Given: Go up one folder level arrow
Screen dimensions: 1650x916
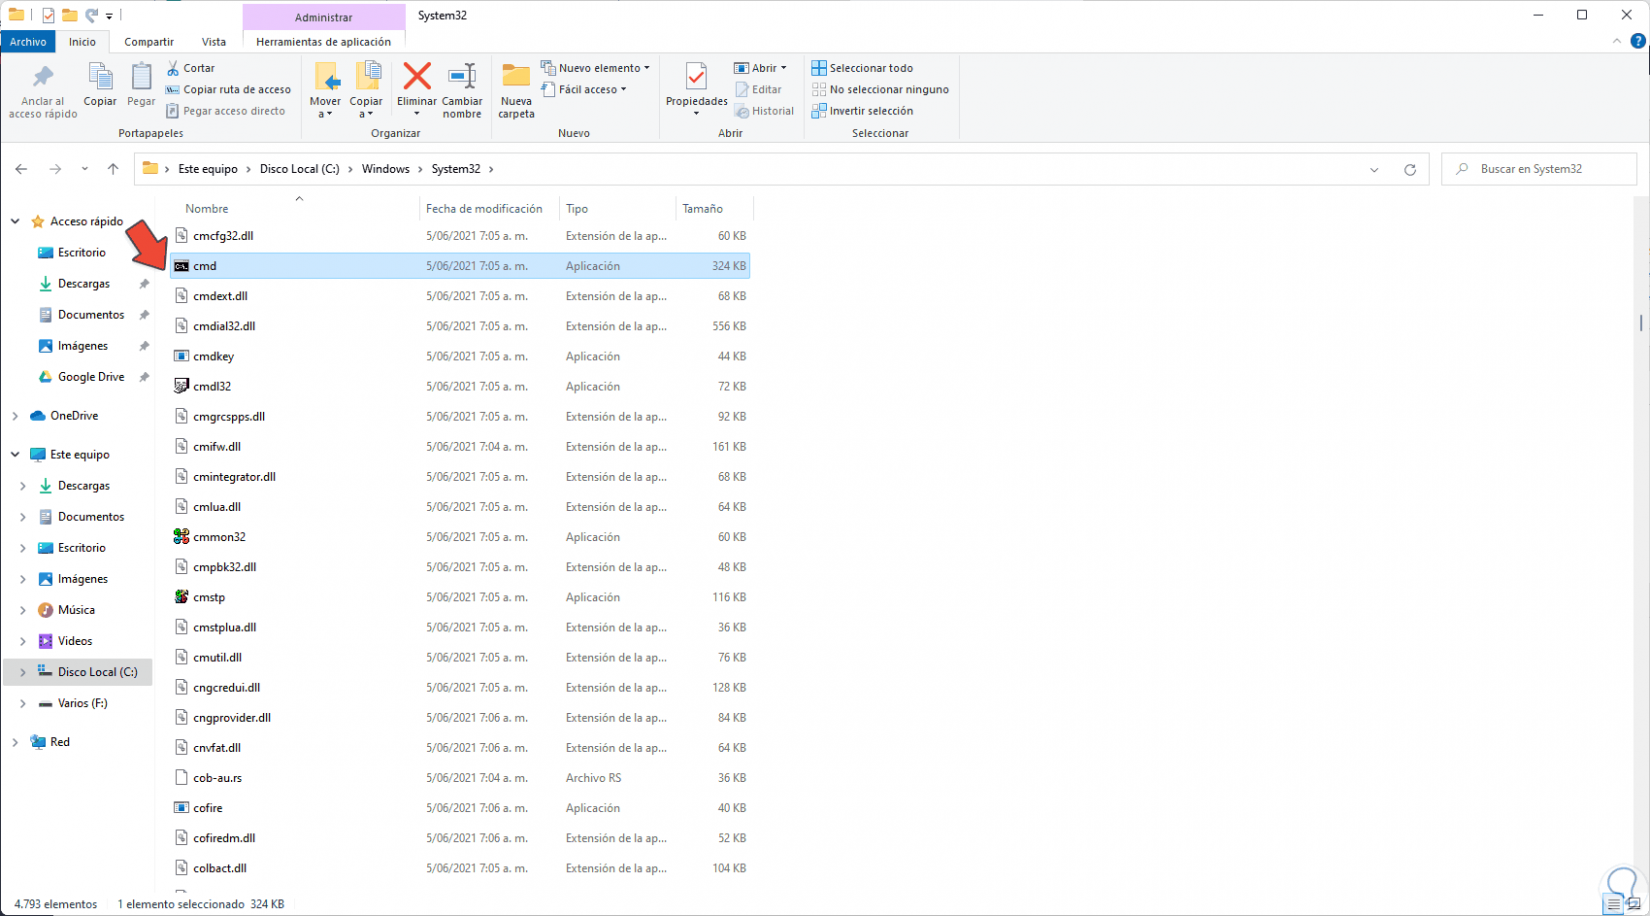Looking at the screenshot, I should [x=113, y=169].
